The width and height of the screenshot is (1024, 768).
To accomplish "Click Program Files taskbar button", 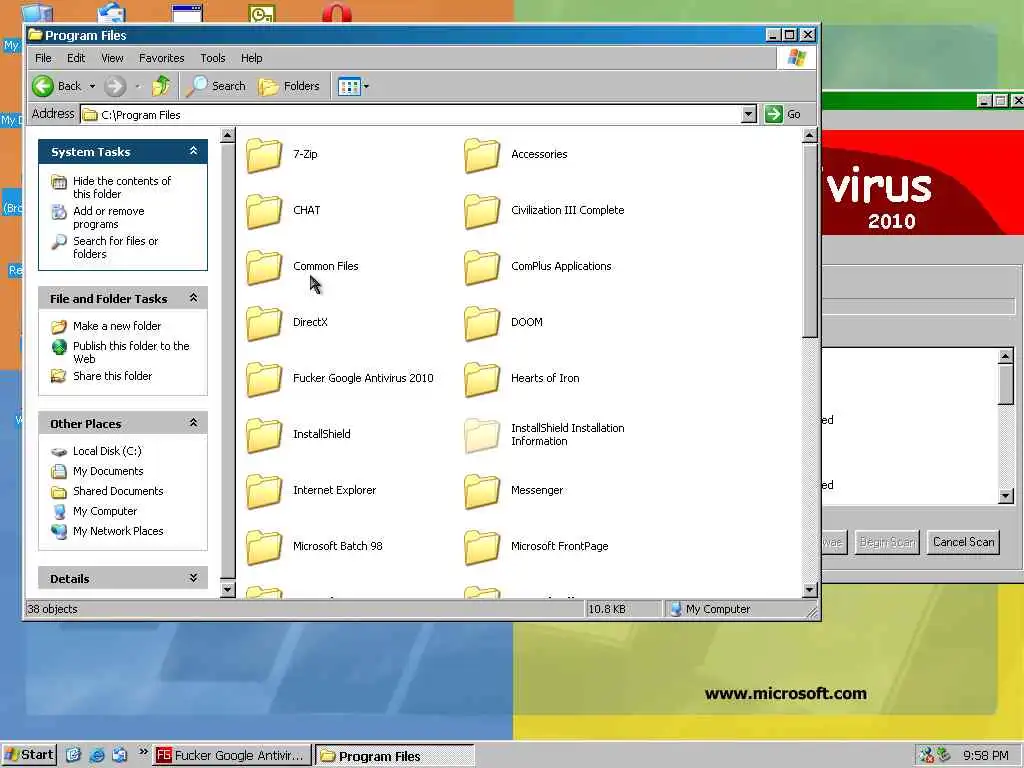I will click(x=395, y=756).
